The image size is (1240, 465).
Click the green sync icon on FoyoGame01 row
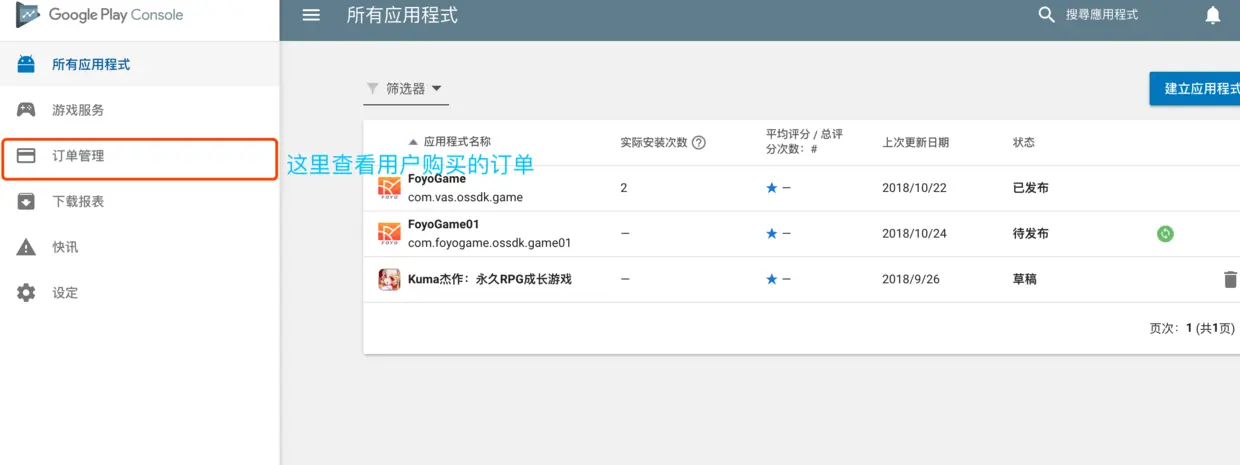click(1165, 234)
